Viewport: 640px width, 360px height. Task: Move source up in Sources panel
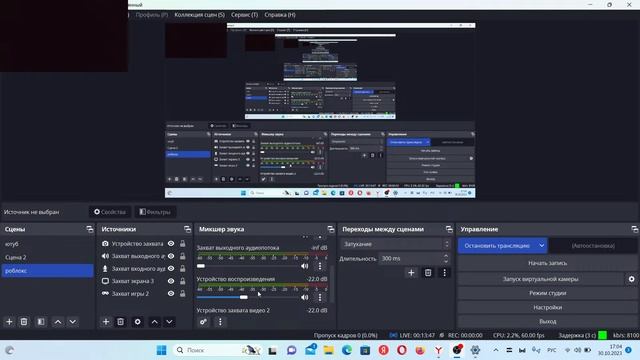point(154,322)
